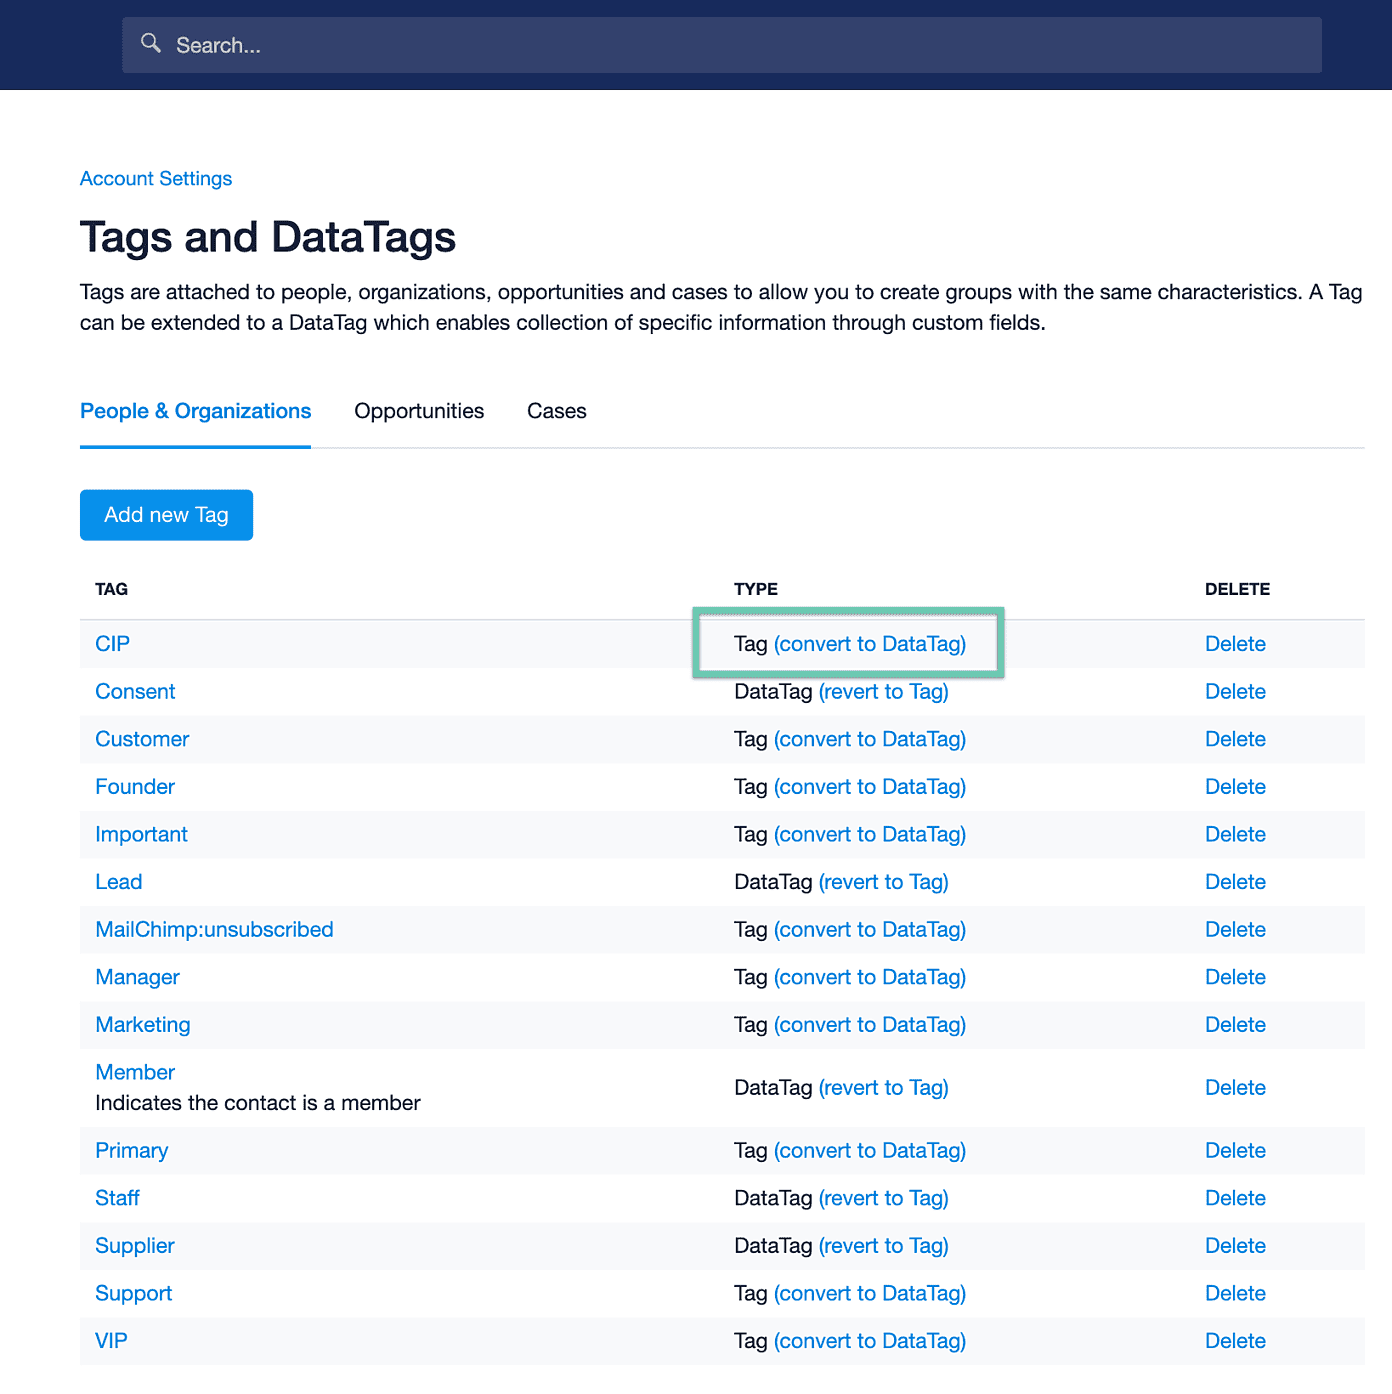The width and height of the screenshot is (1392, 1394).
Task: Open the VIP tag
Action: (x=111, y=1341)
